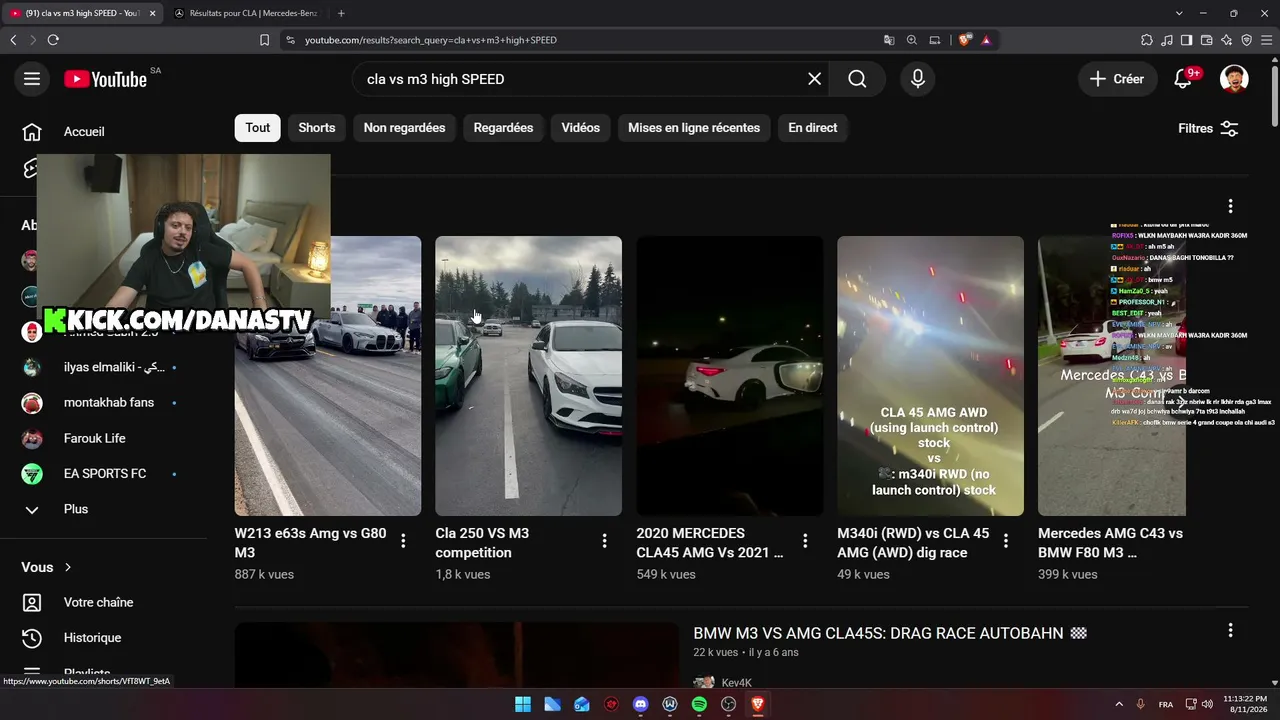Open the YouTube notifications bell
The image size is (1280, 720).
(1183, 79)
